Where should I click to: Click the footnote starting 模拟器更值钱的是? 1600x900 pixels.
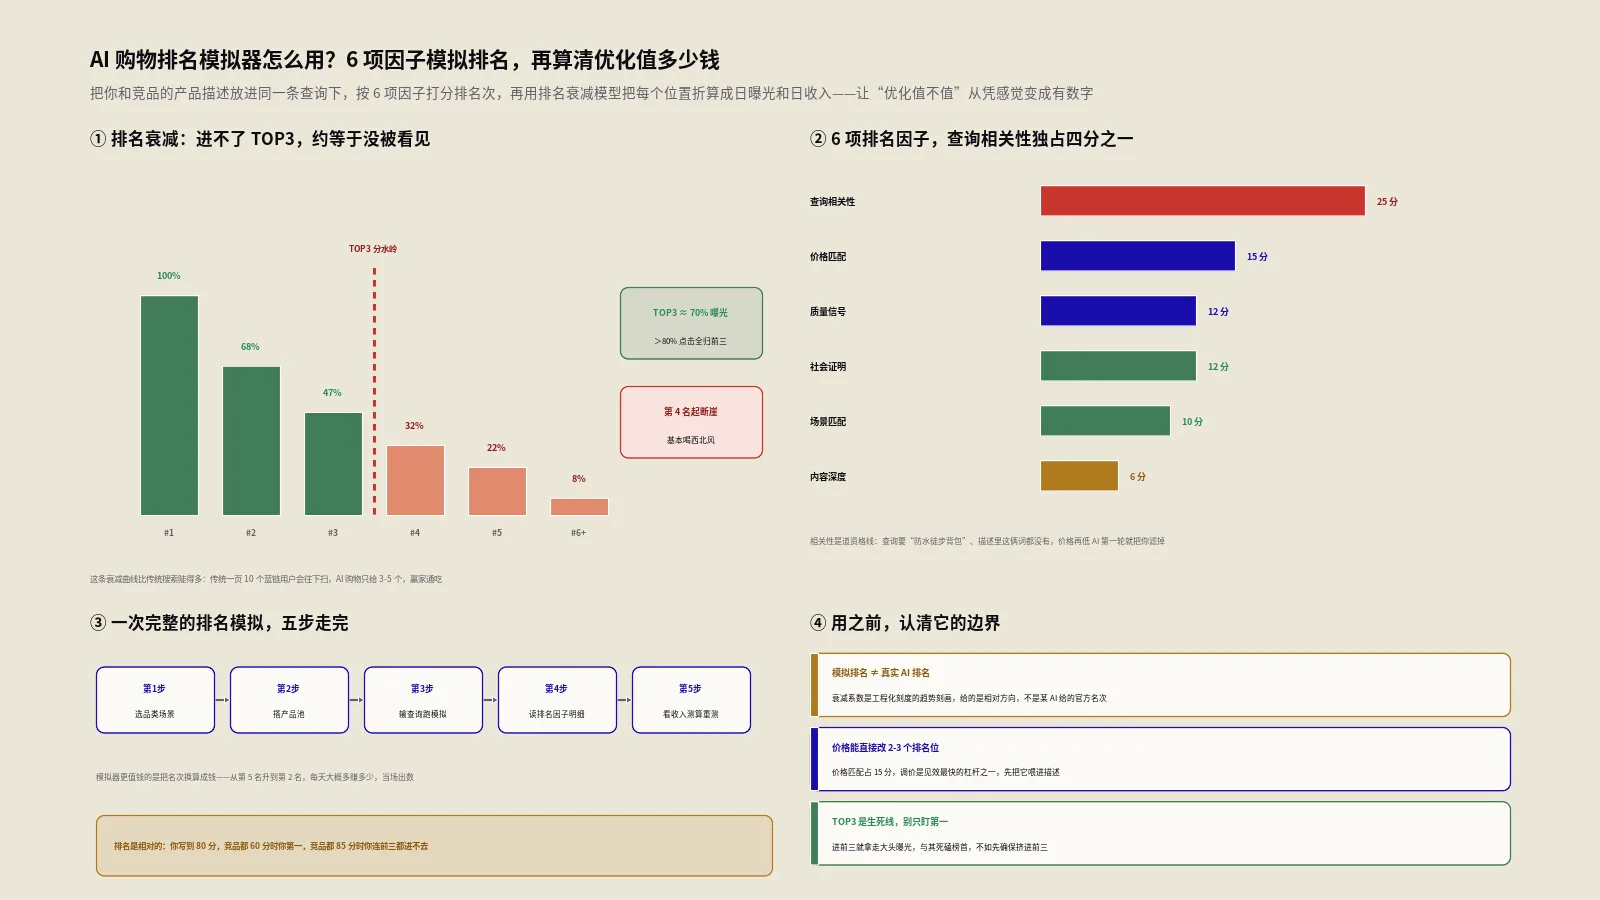pos(255,777)
